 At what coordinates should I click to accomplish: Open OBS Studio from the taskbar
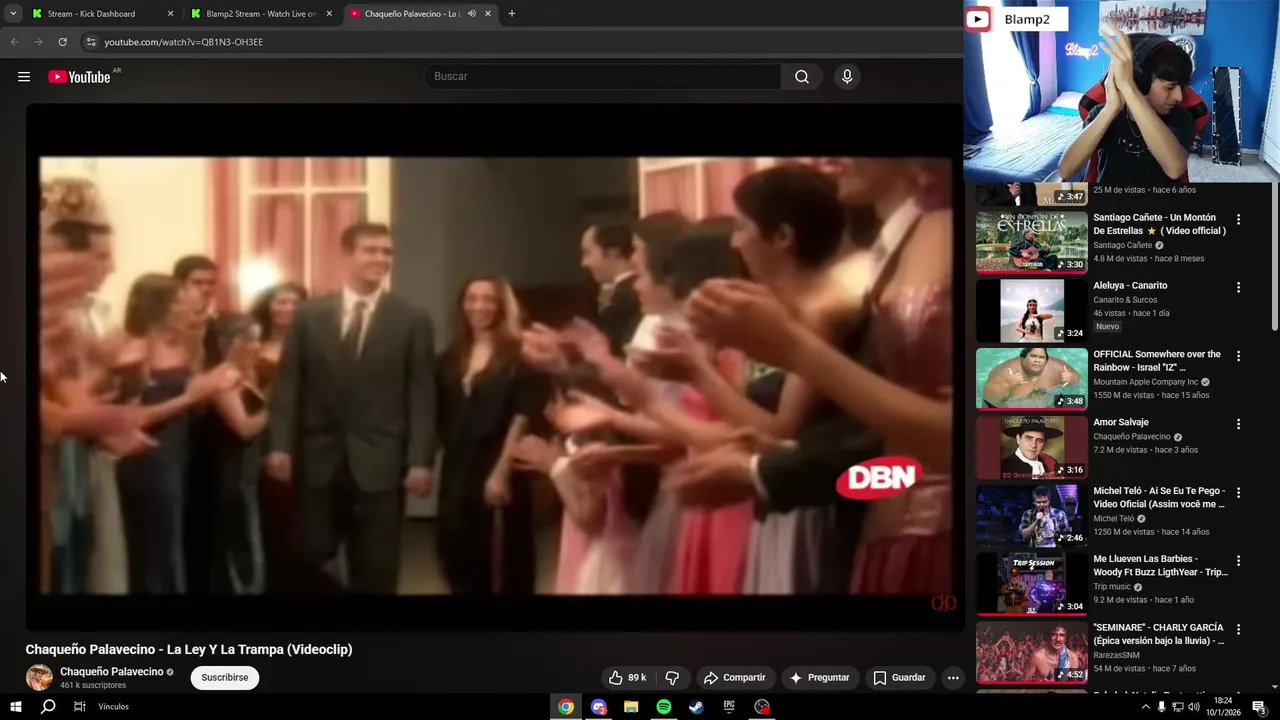(x=762, y=707)
